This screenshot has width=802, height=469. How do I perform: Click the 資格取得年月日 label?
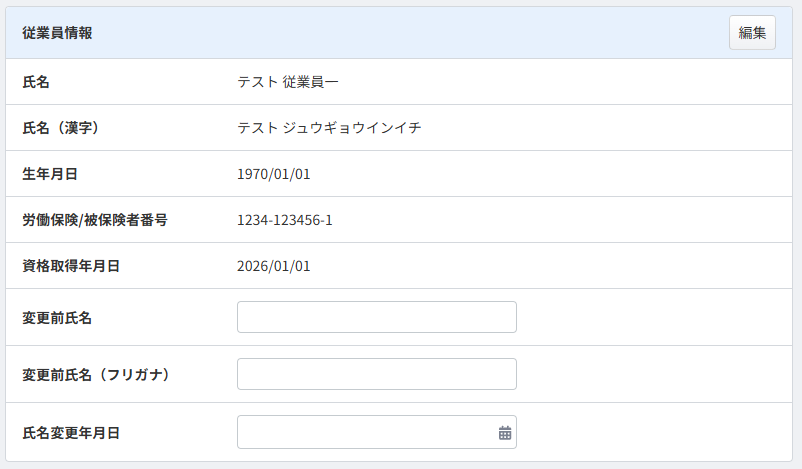(x=71, y=266)
